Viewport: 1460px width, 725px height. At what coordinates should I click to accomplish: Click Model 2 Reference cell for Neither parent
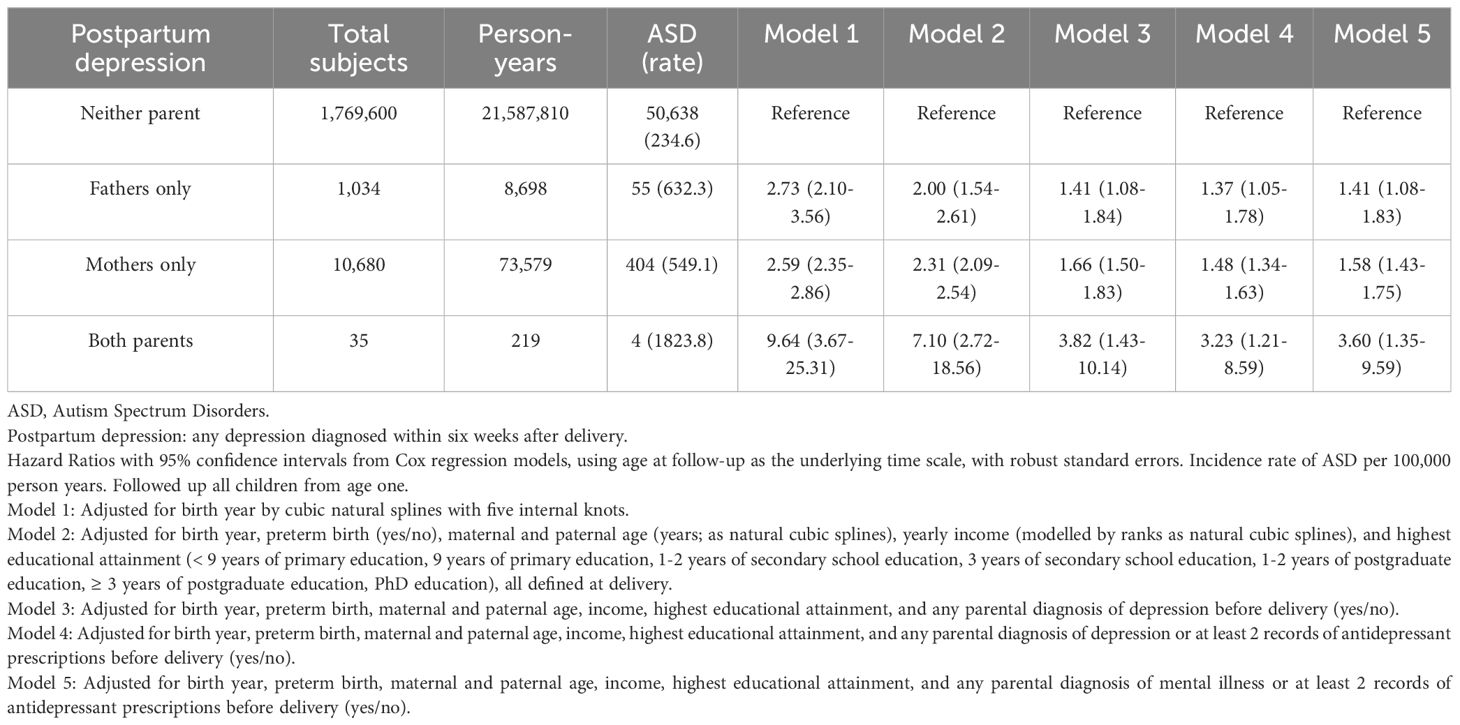(956, 113)
